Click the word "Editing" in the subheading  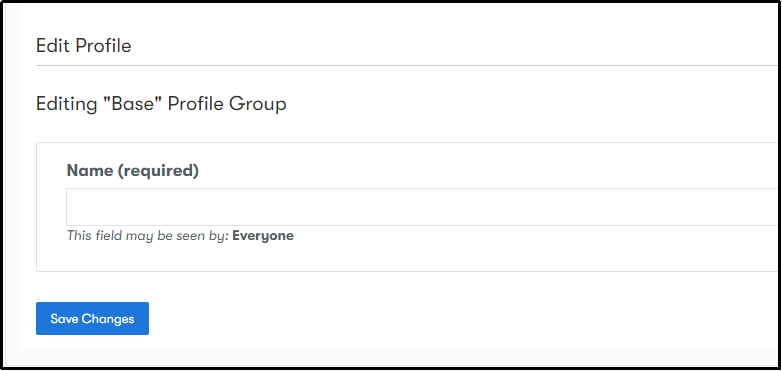click(x=67, y=104)
